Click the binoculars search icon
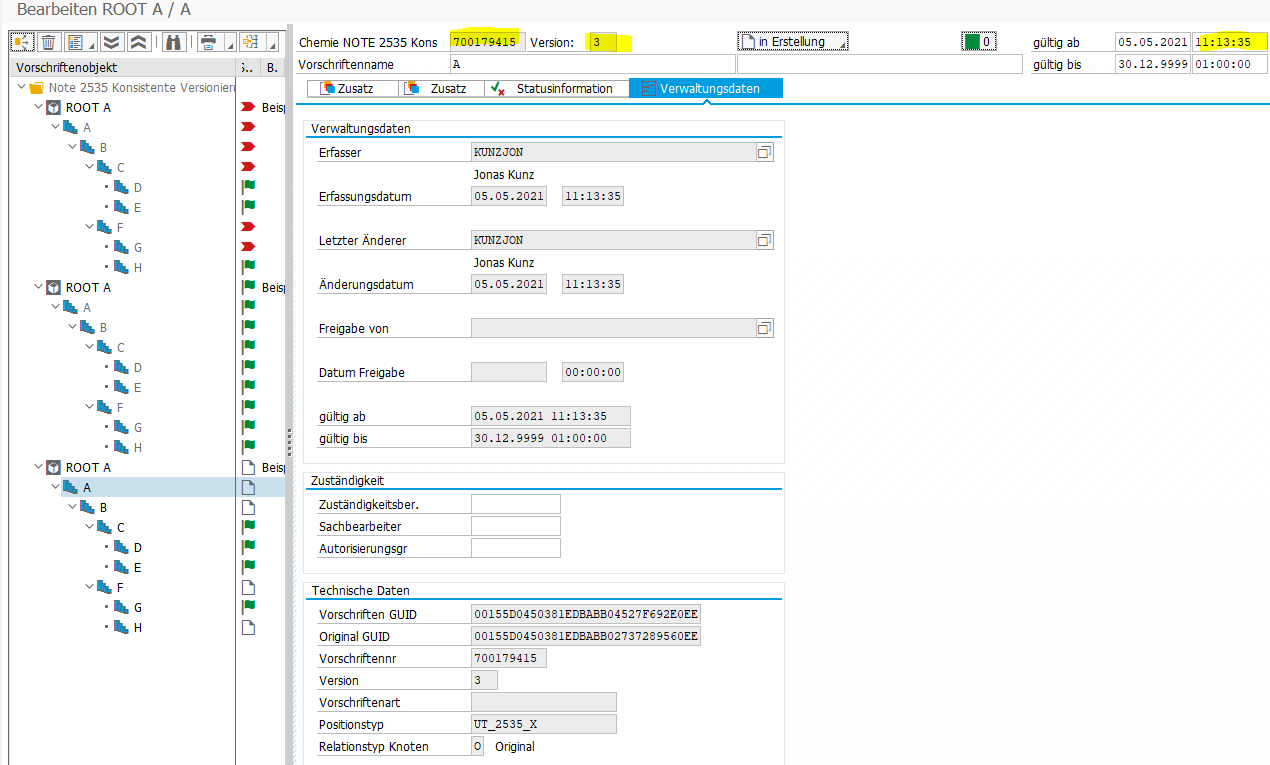This screenshot has height=765, width=1270. [x=173, y=42]
